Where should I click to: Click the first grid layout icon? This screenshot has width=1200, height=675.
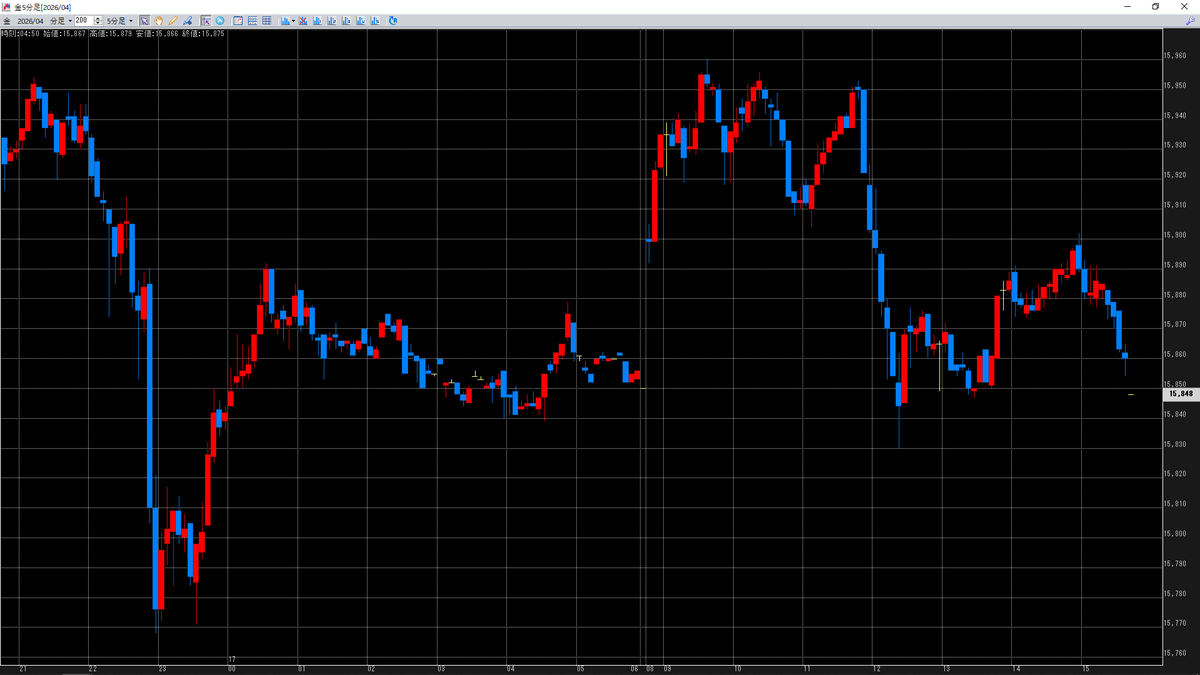252,21
